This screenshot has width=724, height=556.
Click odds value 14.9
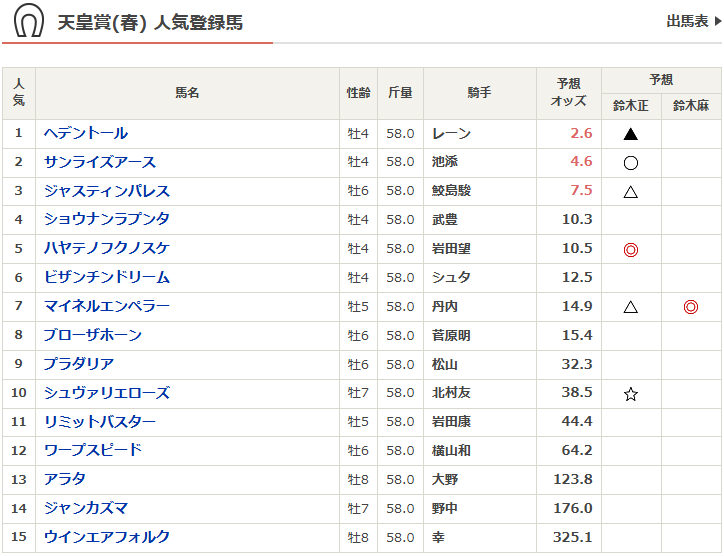pyautogui.click(x=577, y=306)
